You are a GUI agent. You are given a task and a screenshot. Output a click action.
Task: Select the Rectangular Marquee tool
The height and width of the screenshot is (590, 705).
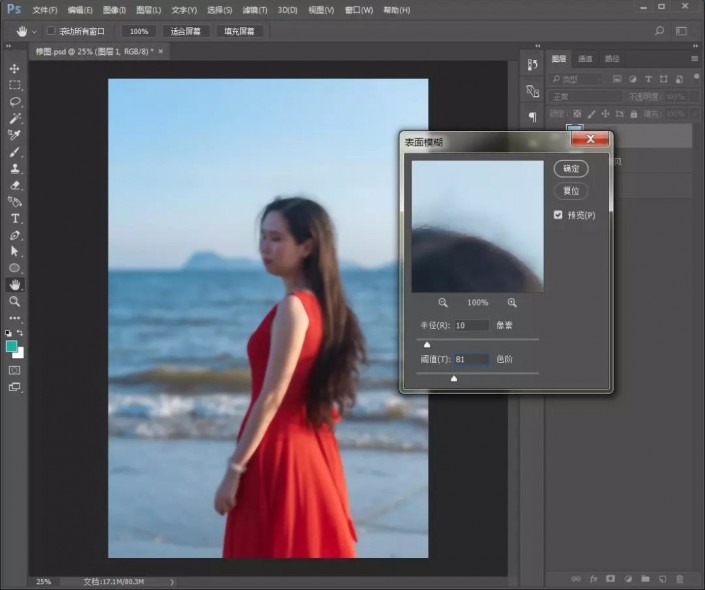click(14, 85)
